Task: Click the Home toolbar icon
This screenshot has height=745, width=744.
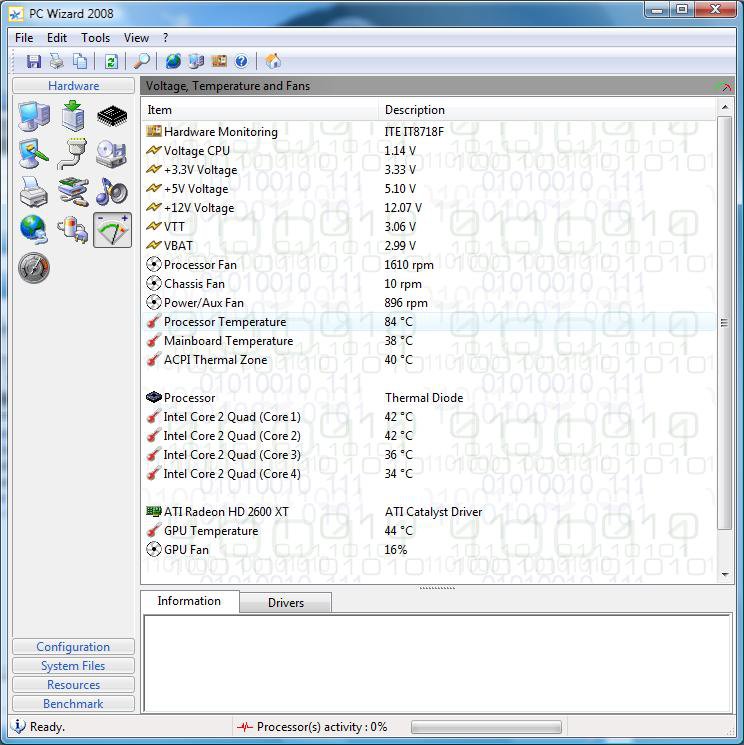Action: 273,61
